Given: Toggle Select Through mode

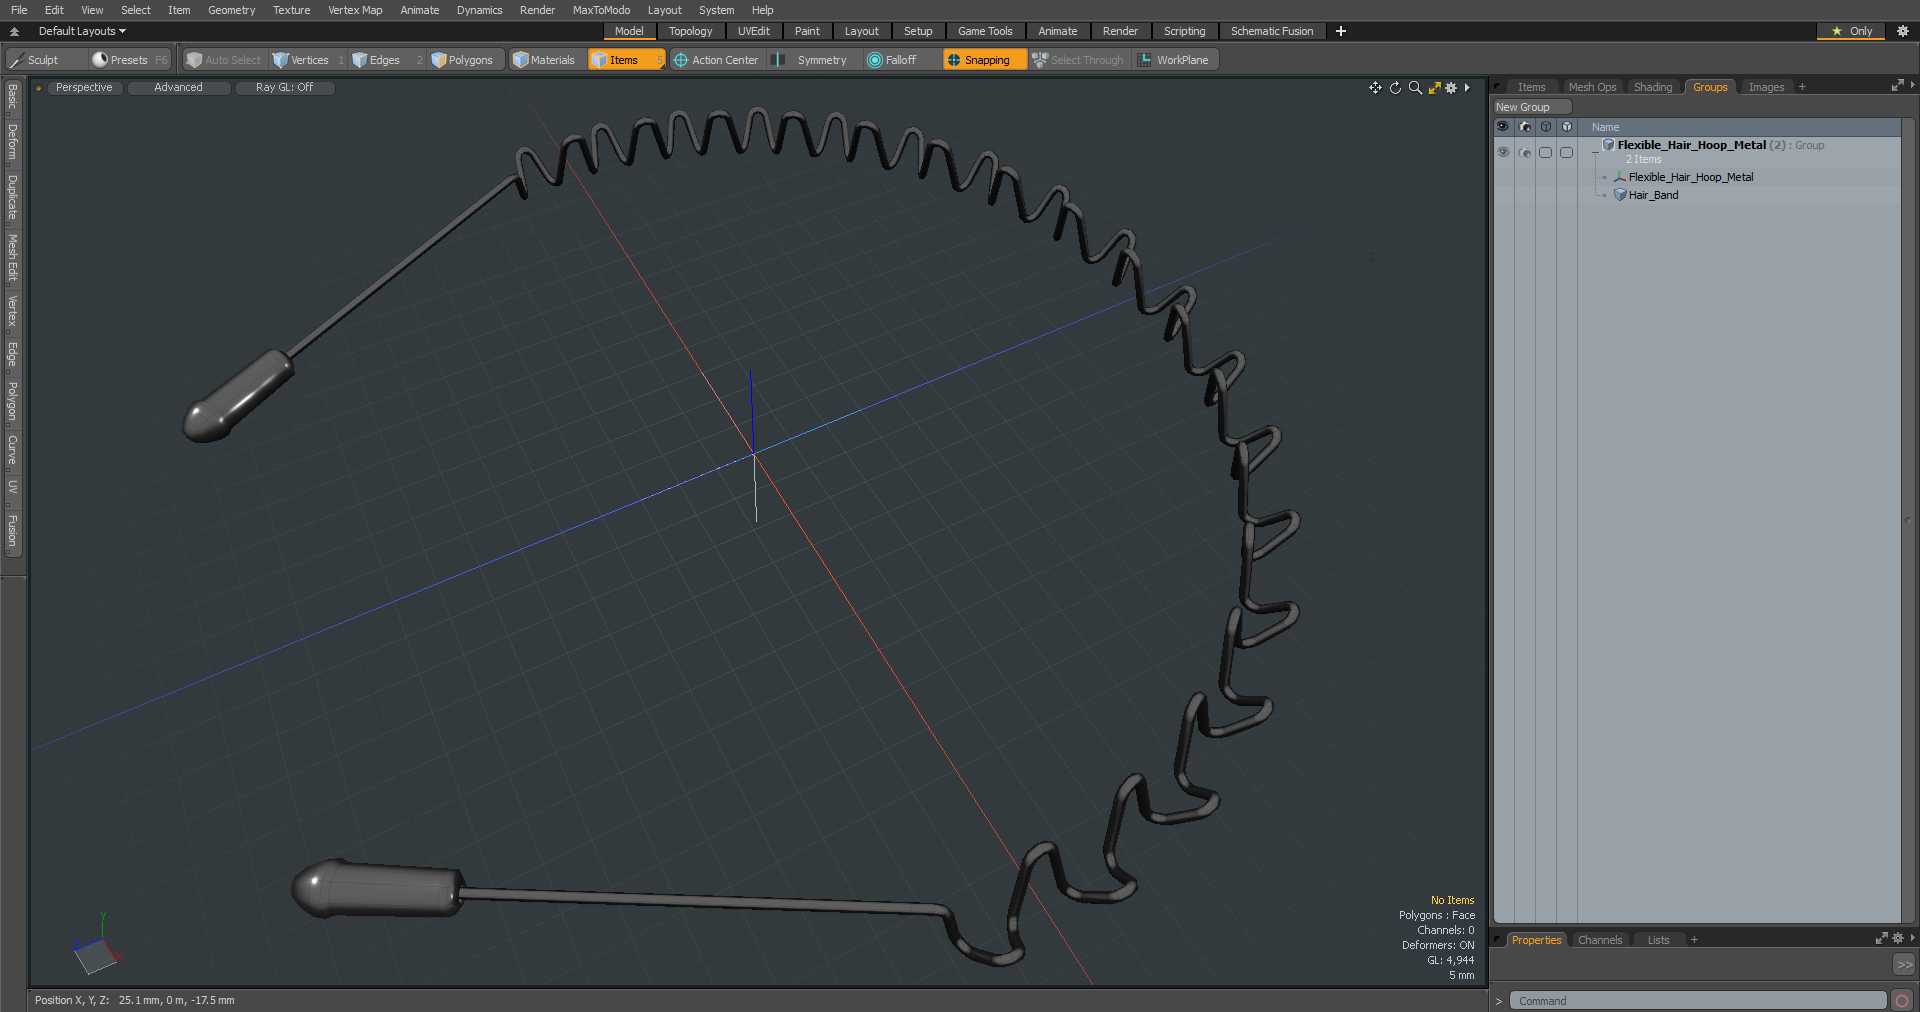Looking at the screenshot, I should point(1078,60).
